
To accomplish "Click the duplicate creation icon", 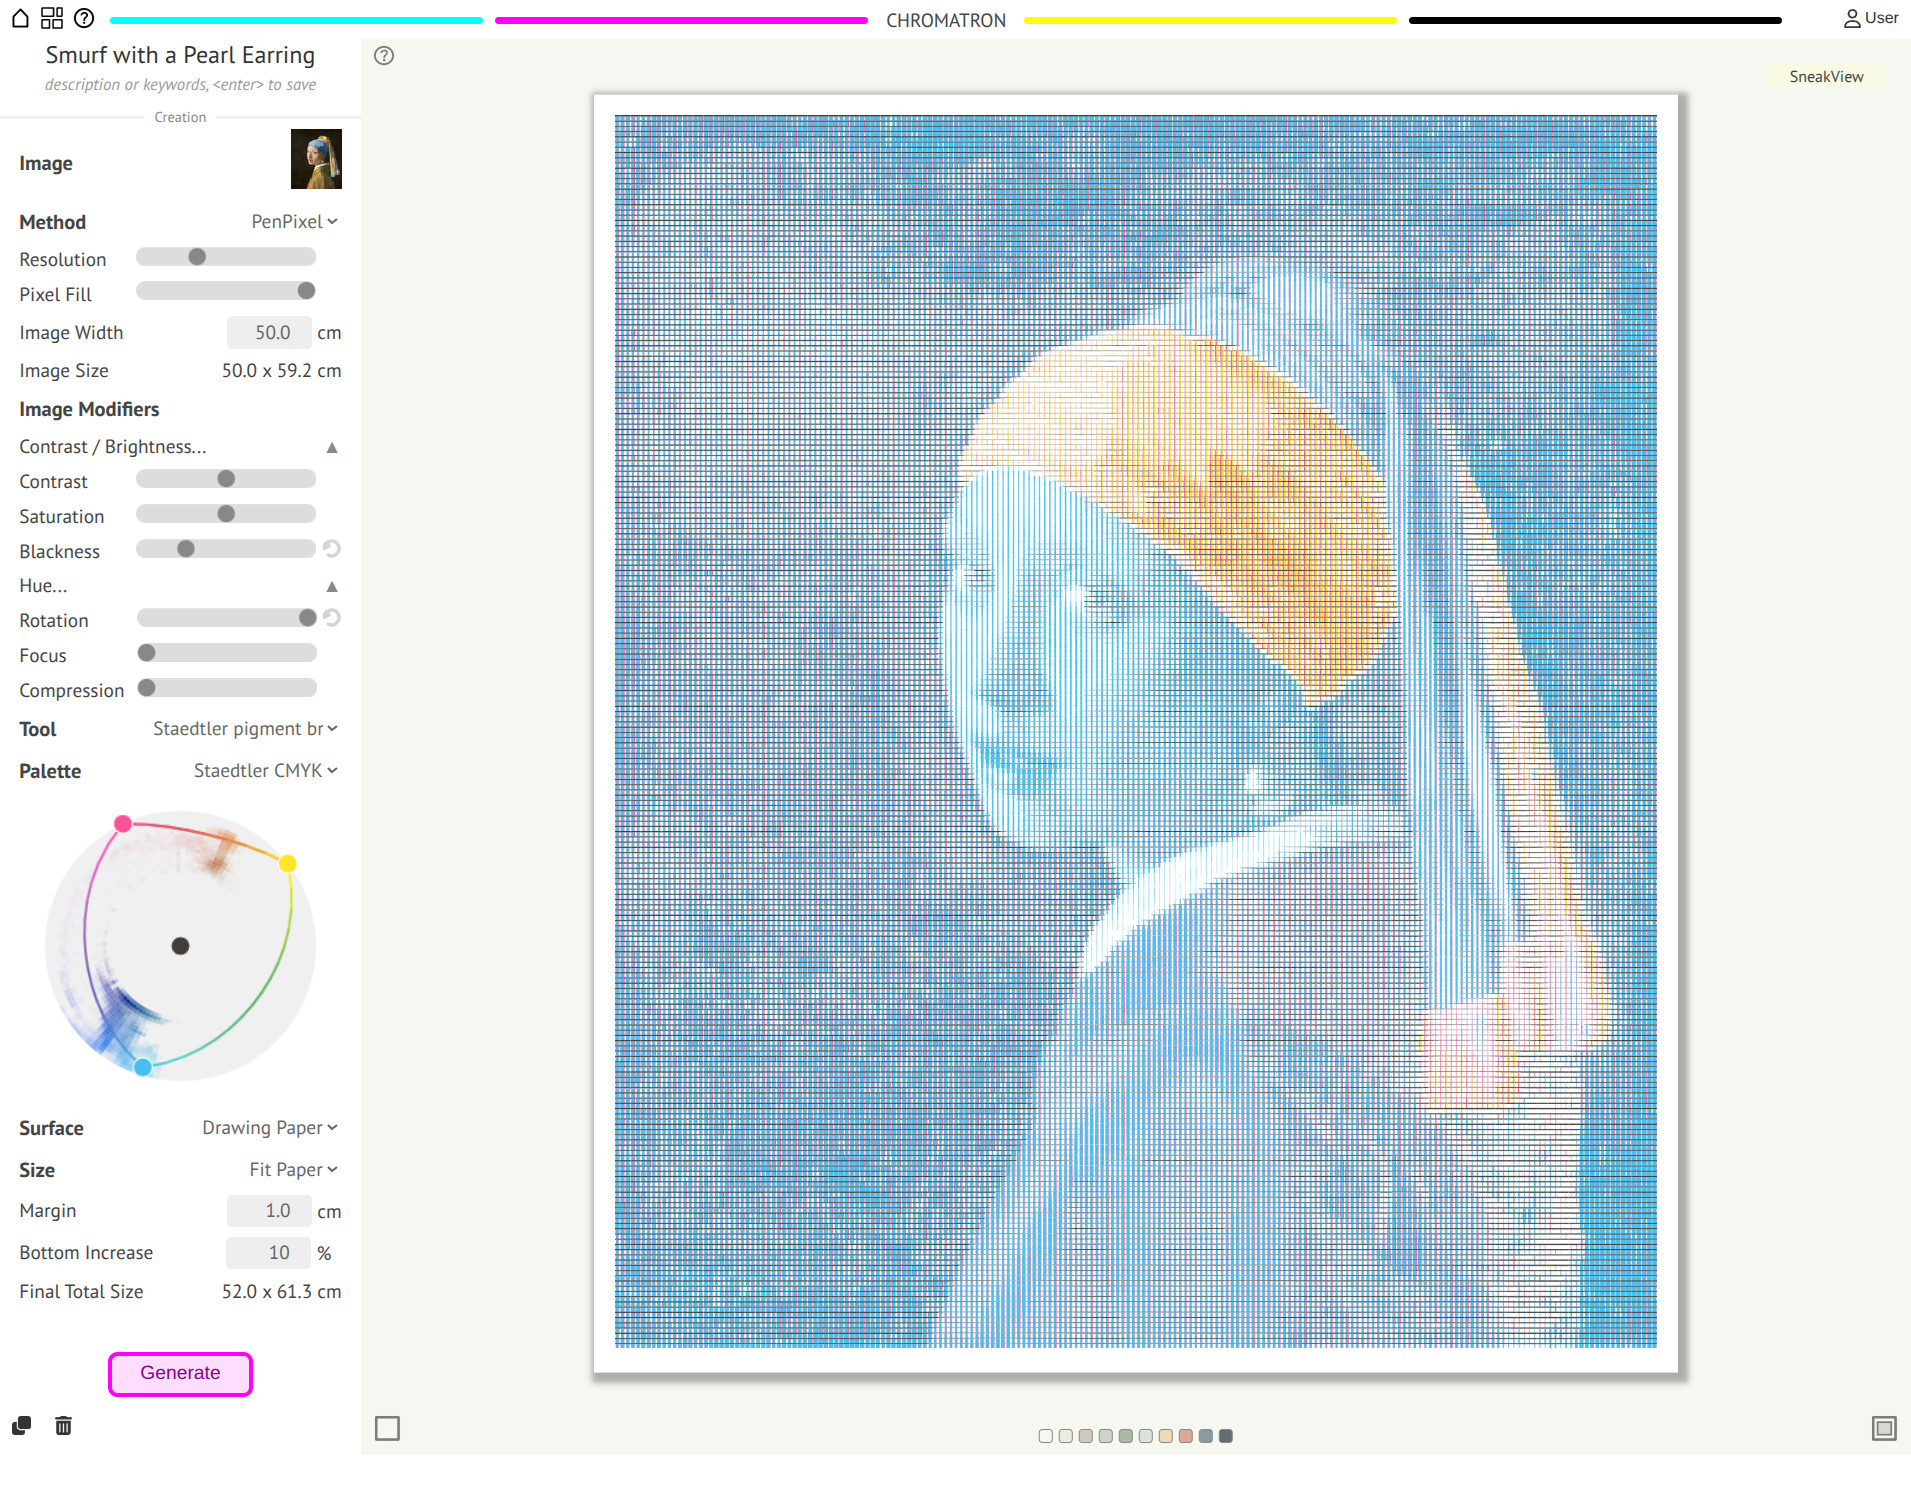I will tap(21, 1425).
